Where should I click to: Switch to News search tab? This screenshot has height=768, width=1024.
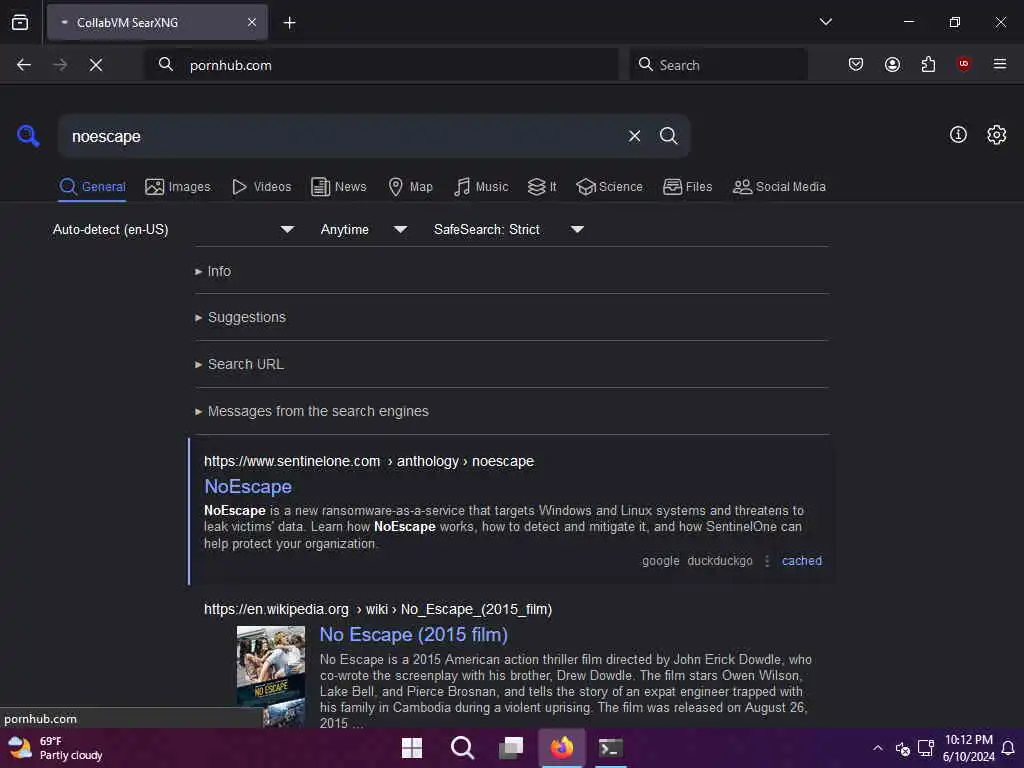[338, 187]
